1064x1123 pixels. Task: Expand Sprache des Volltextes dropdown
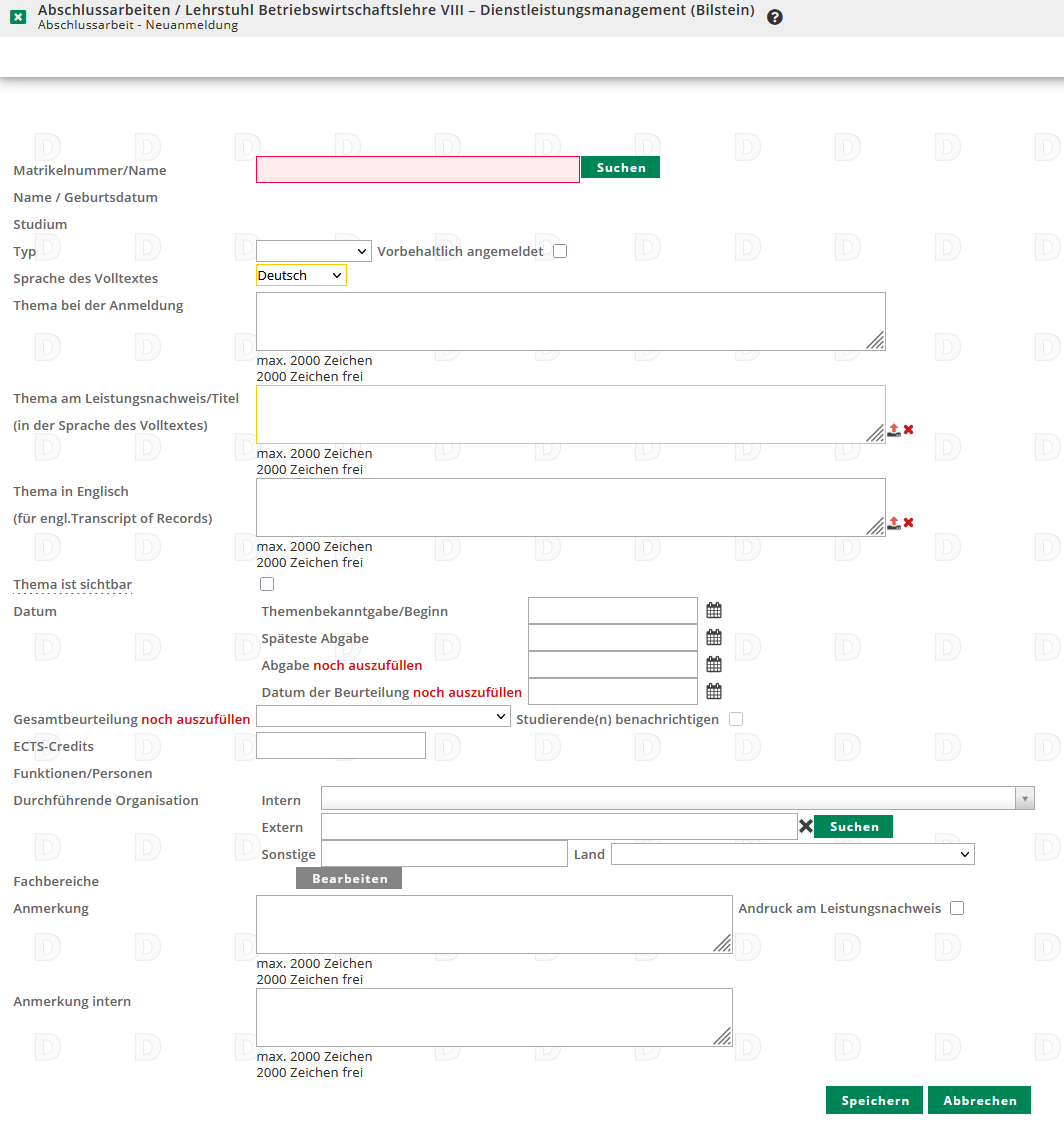tap(301, 275)
